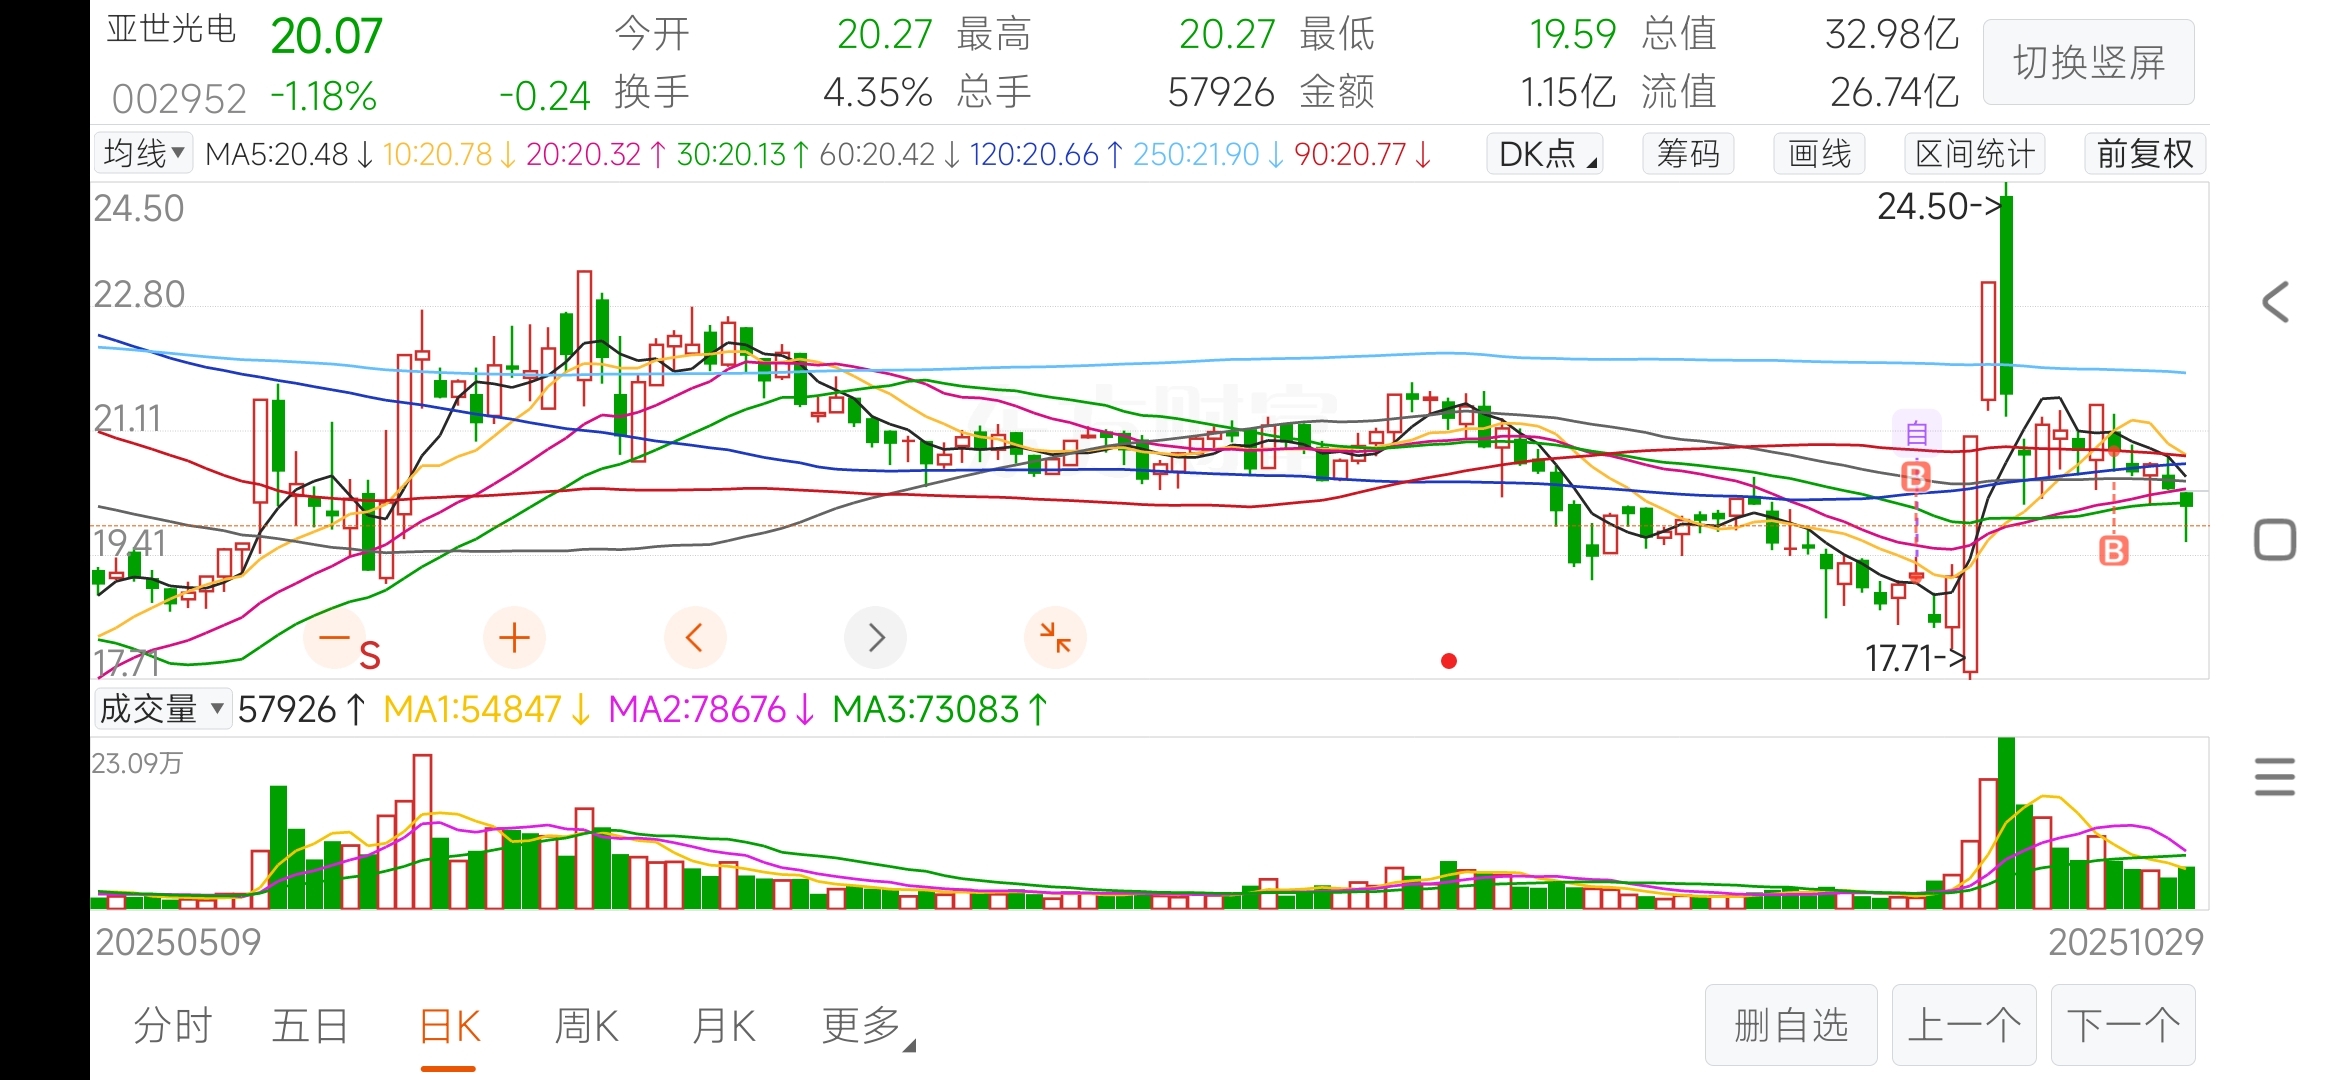Open the 均线 indicator dropdown
The image size is (2340, 1080).
(x=145, y=154)
